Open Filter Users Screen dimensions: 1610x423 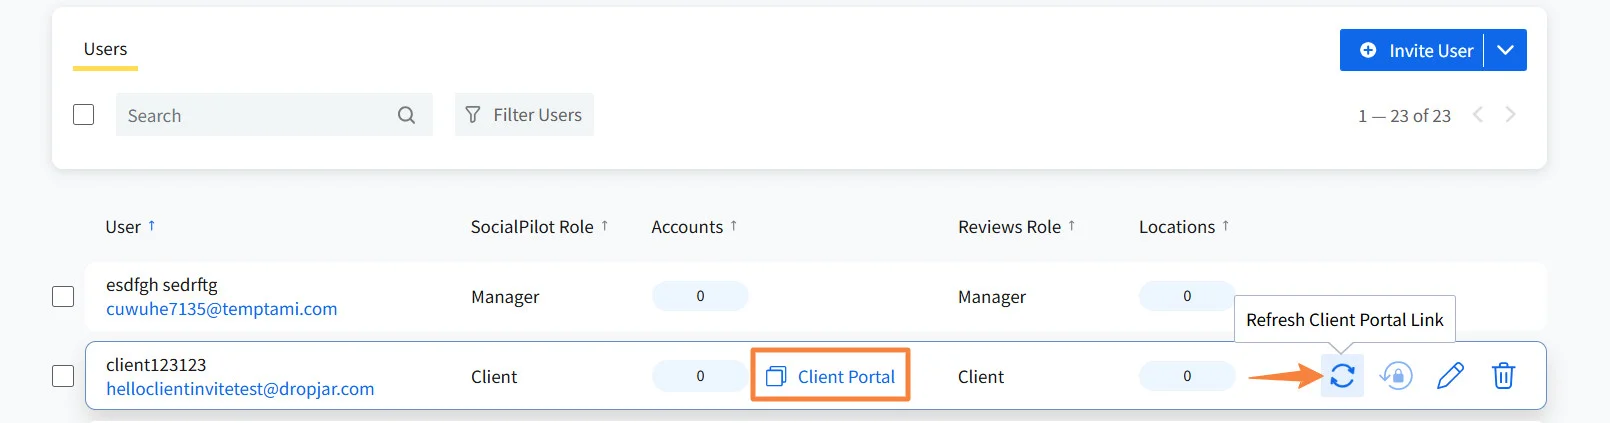[524, 115]
